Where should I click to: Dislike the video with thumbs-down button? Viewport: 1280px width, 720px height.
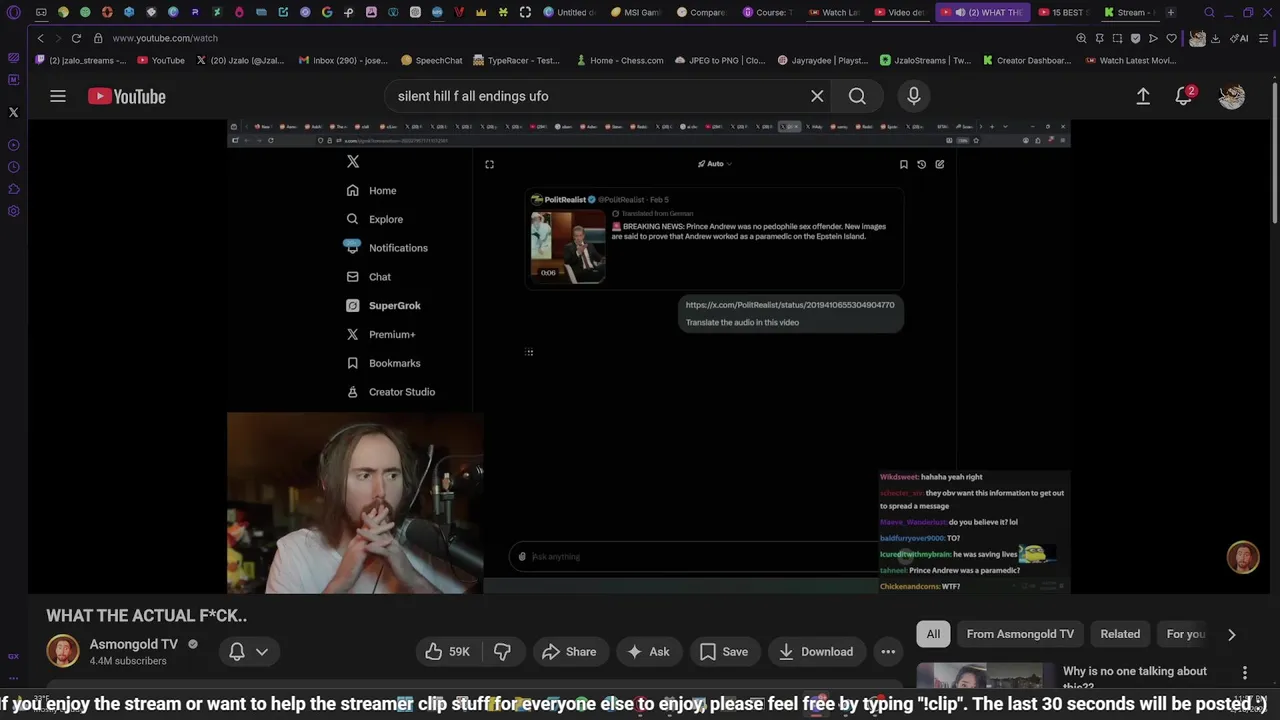coord(502,651)
